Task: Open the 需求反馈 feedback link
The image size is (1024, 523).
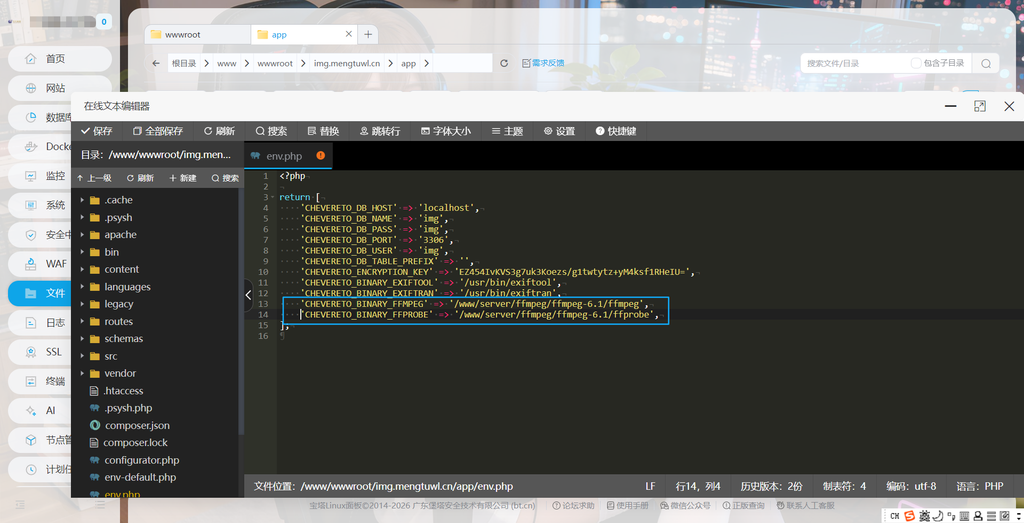Action: coord(543,63)
